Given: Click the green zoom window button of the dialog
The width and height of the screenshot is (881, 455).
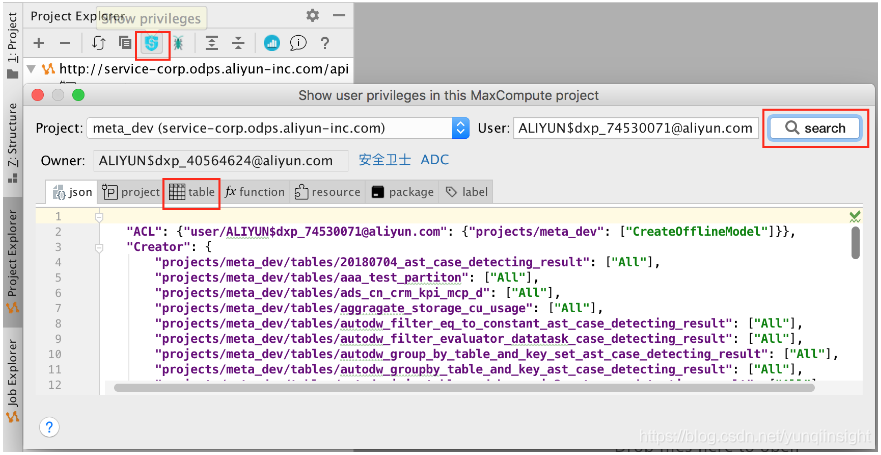Looking at the screenshot, I should point(78,95).
